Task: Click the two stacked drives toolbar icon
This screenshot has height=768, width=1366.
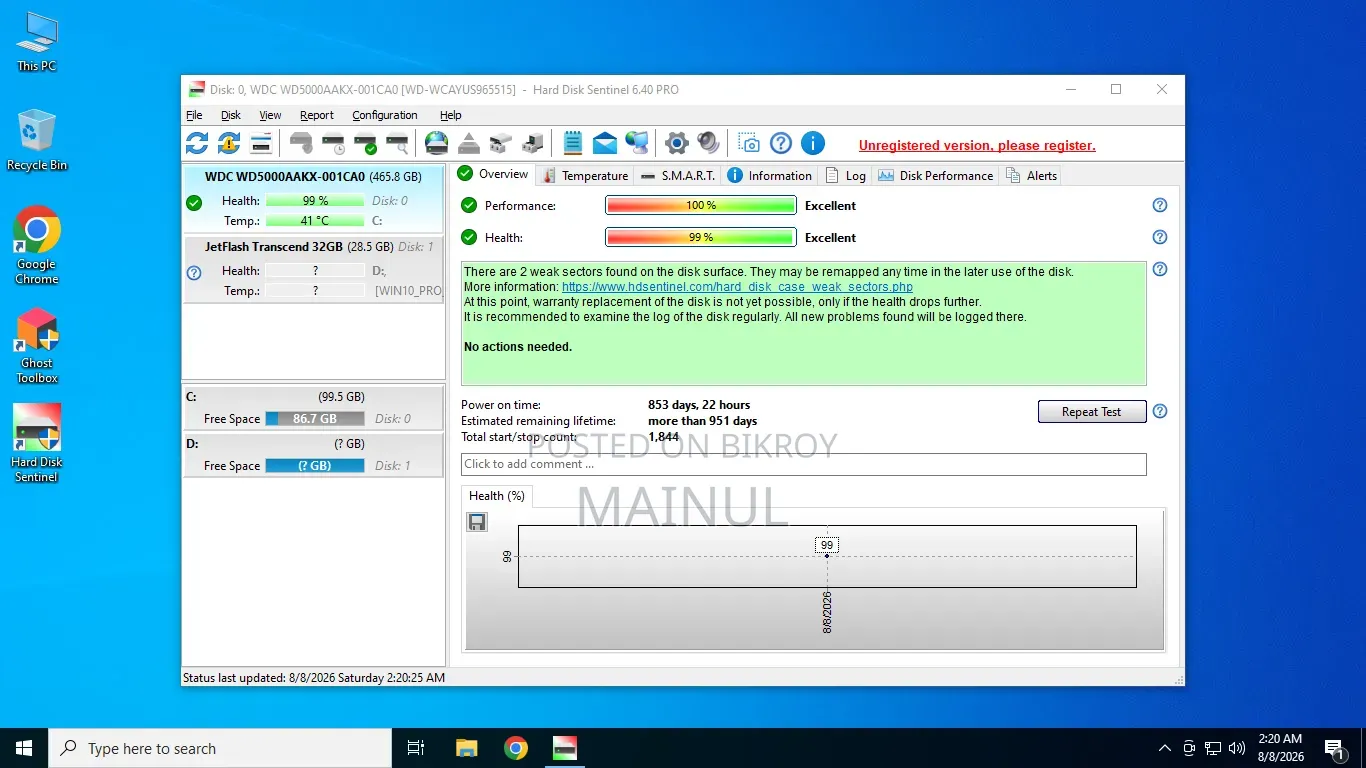Action: click(x=500, y=143)
